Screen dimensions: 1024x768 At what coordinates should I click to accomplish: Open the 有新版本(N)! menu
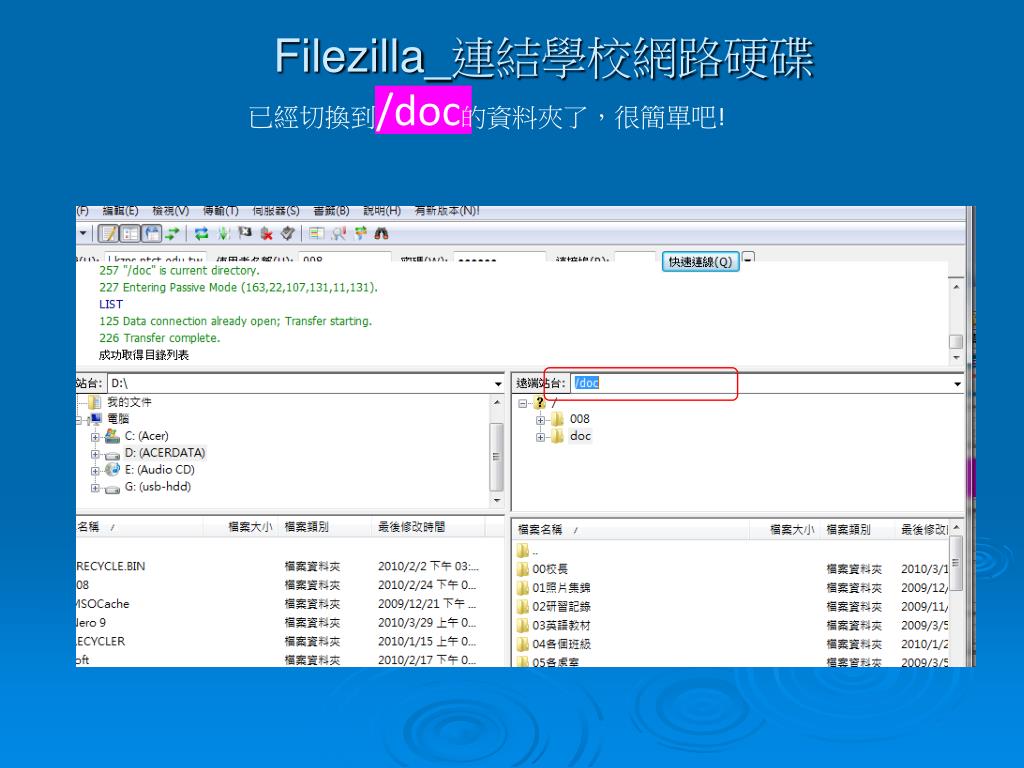coord(447,211)
